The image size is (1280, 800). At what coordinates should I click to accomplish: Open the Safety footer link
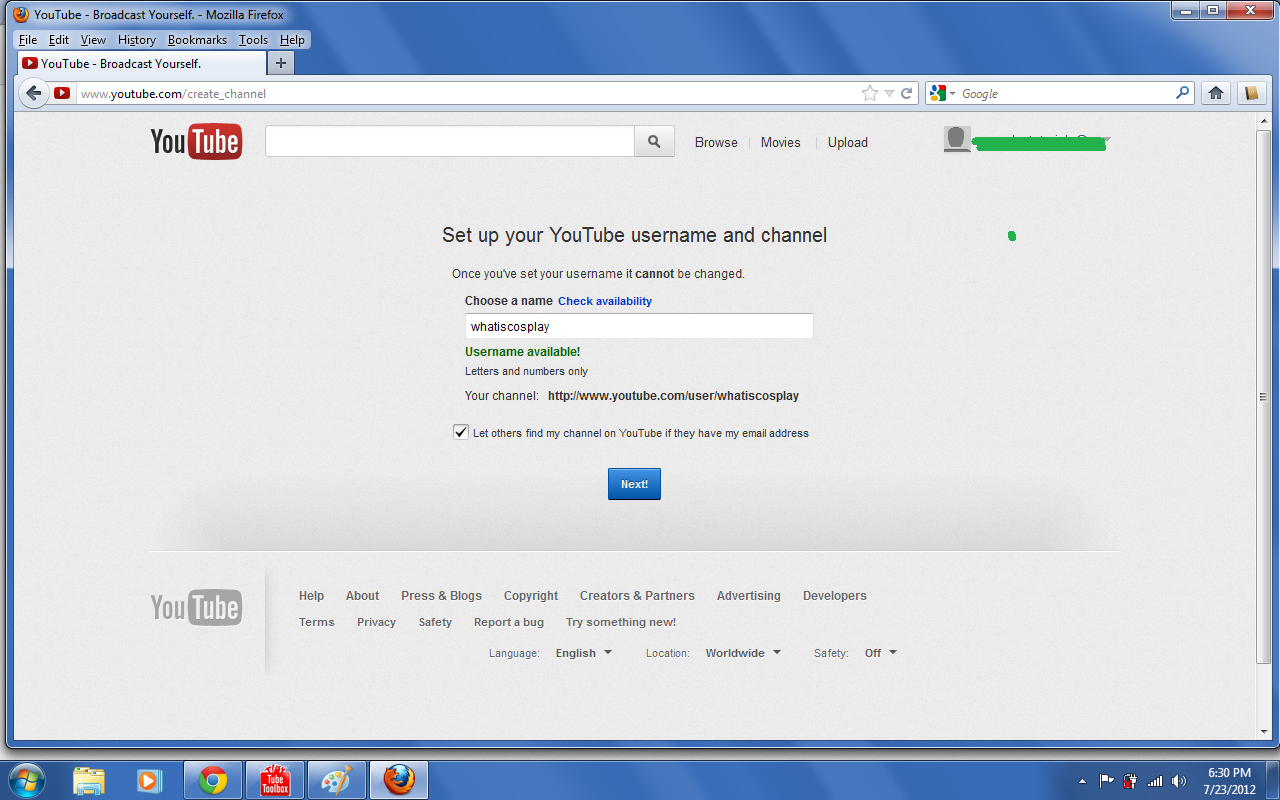(435, 622)
